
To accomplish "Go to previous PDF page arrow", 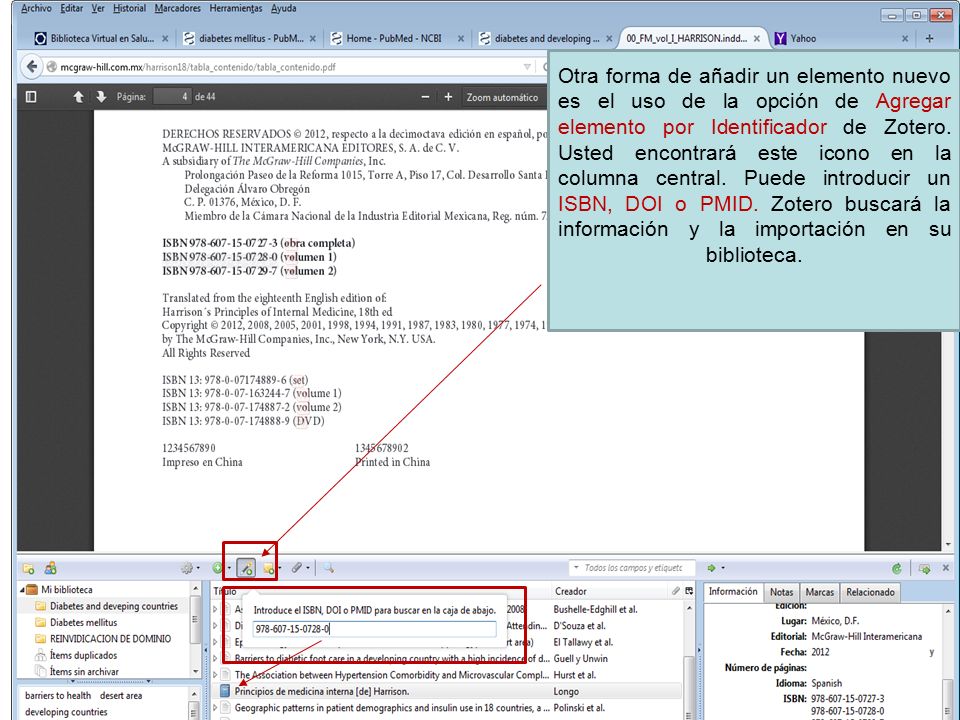I will [78, 97].
